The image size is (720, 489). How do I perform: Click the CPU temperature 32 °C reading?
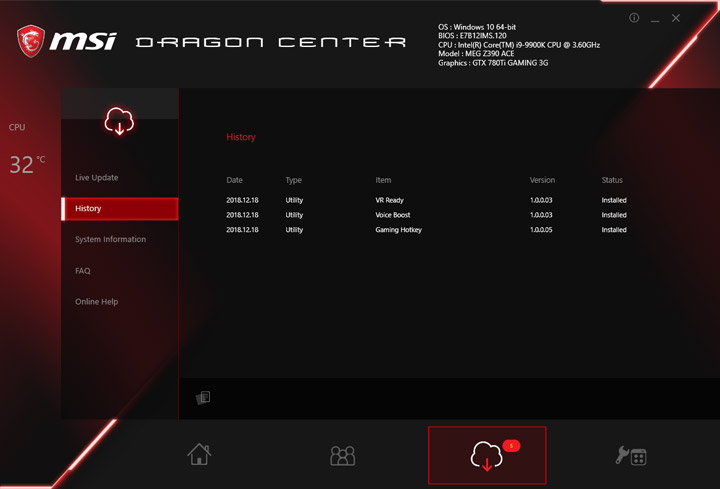[27, 163]
